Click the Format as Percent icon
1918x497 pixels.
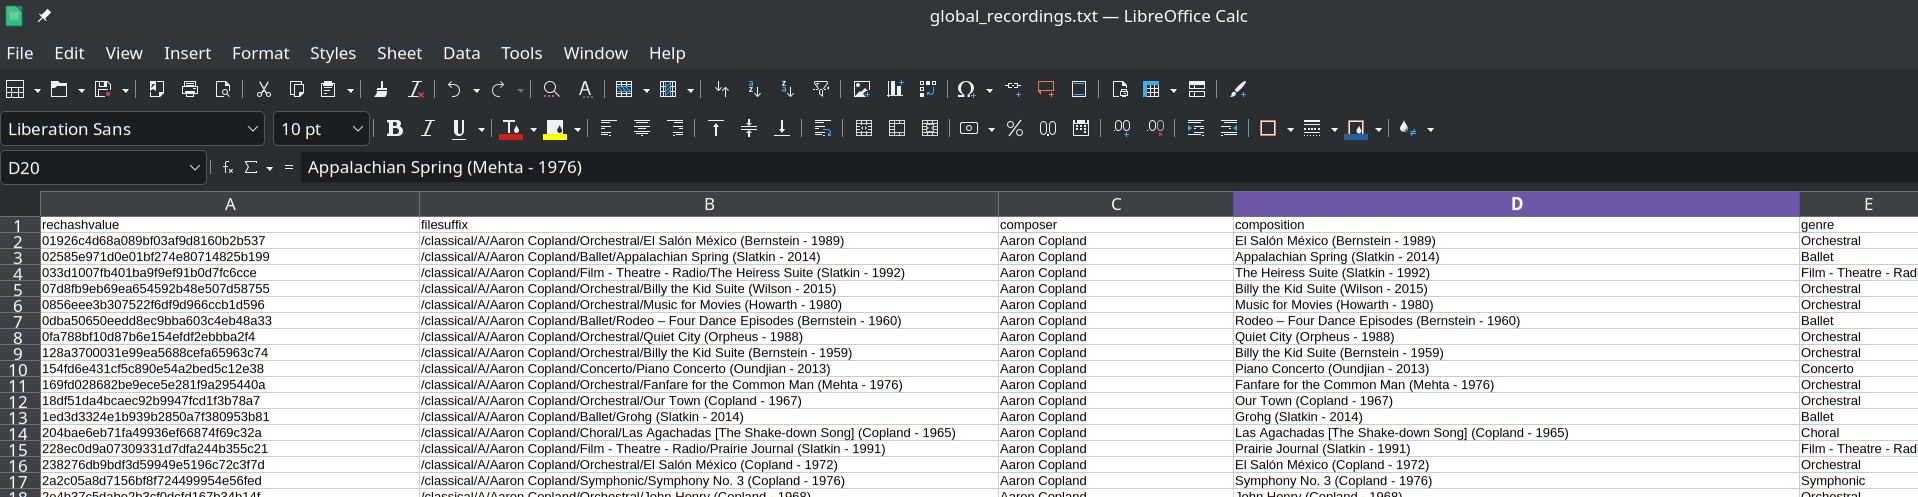(1014, 129)
